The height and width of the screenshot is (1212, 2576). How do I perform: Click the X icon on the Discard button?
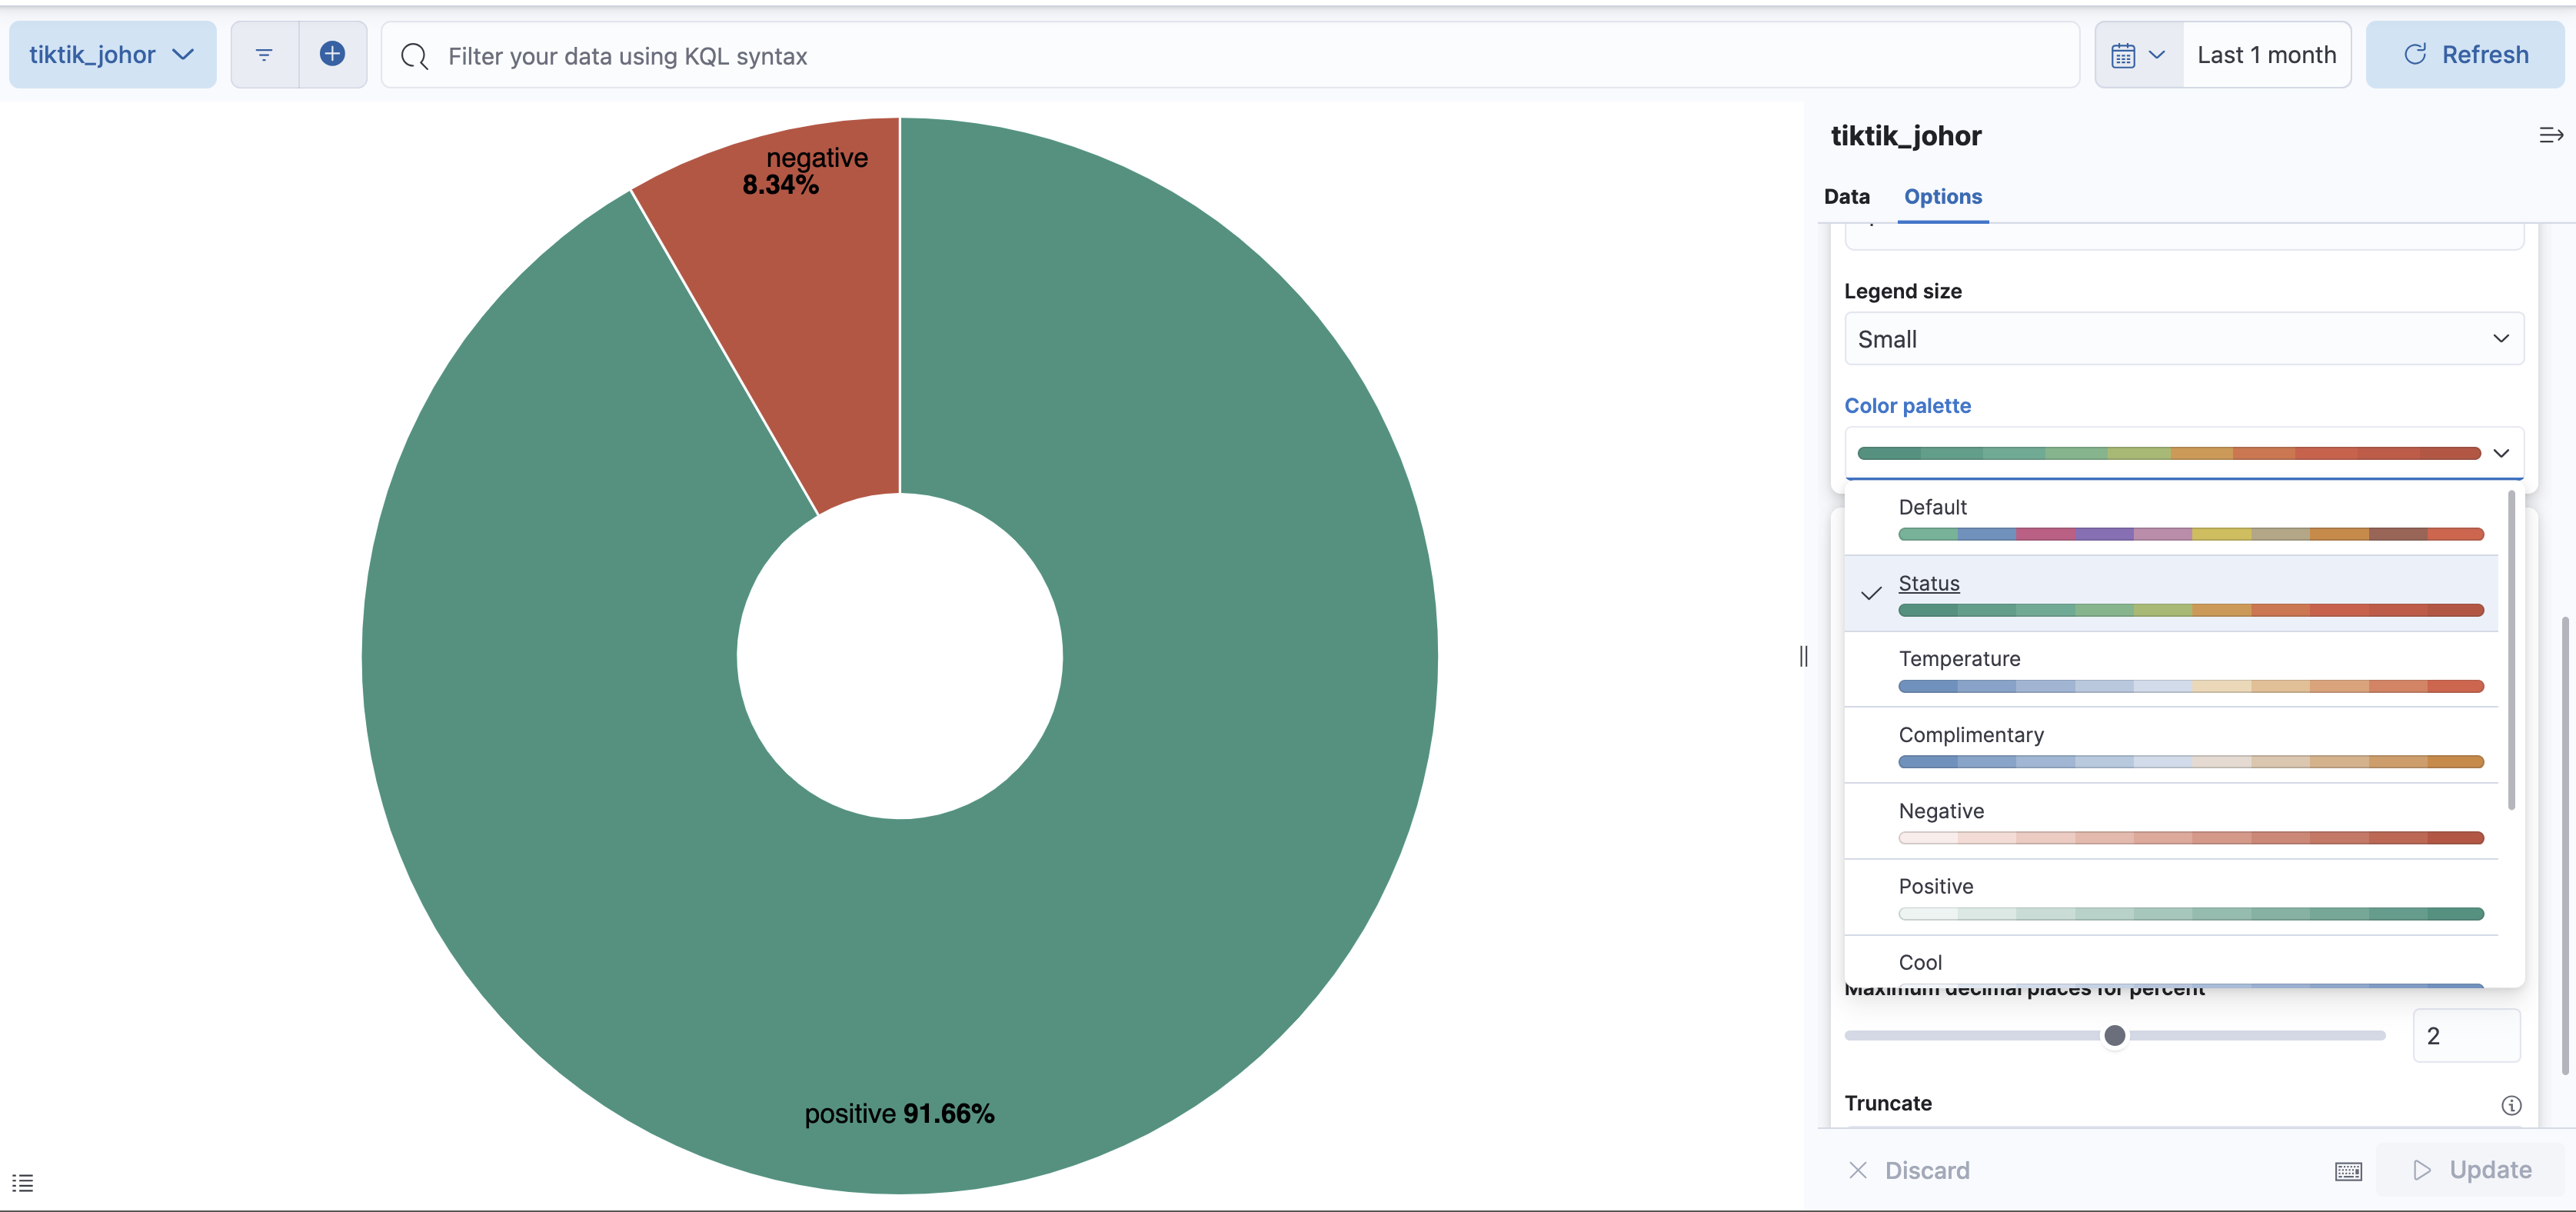[1858, 1170]
